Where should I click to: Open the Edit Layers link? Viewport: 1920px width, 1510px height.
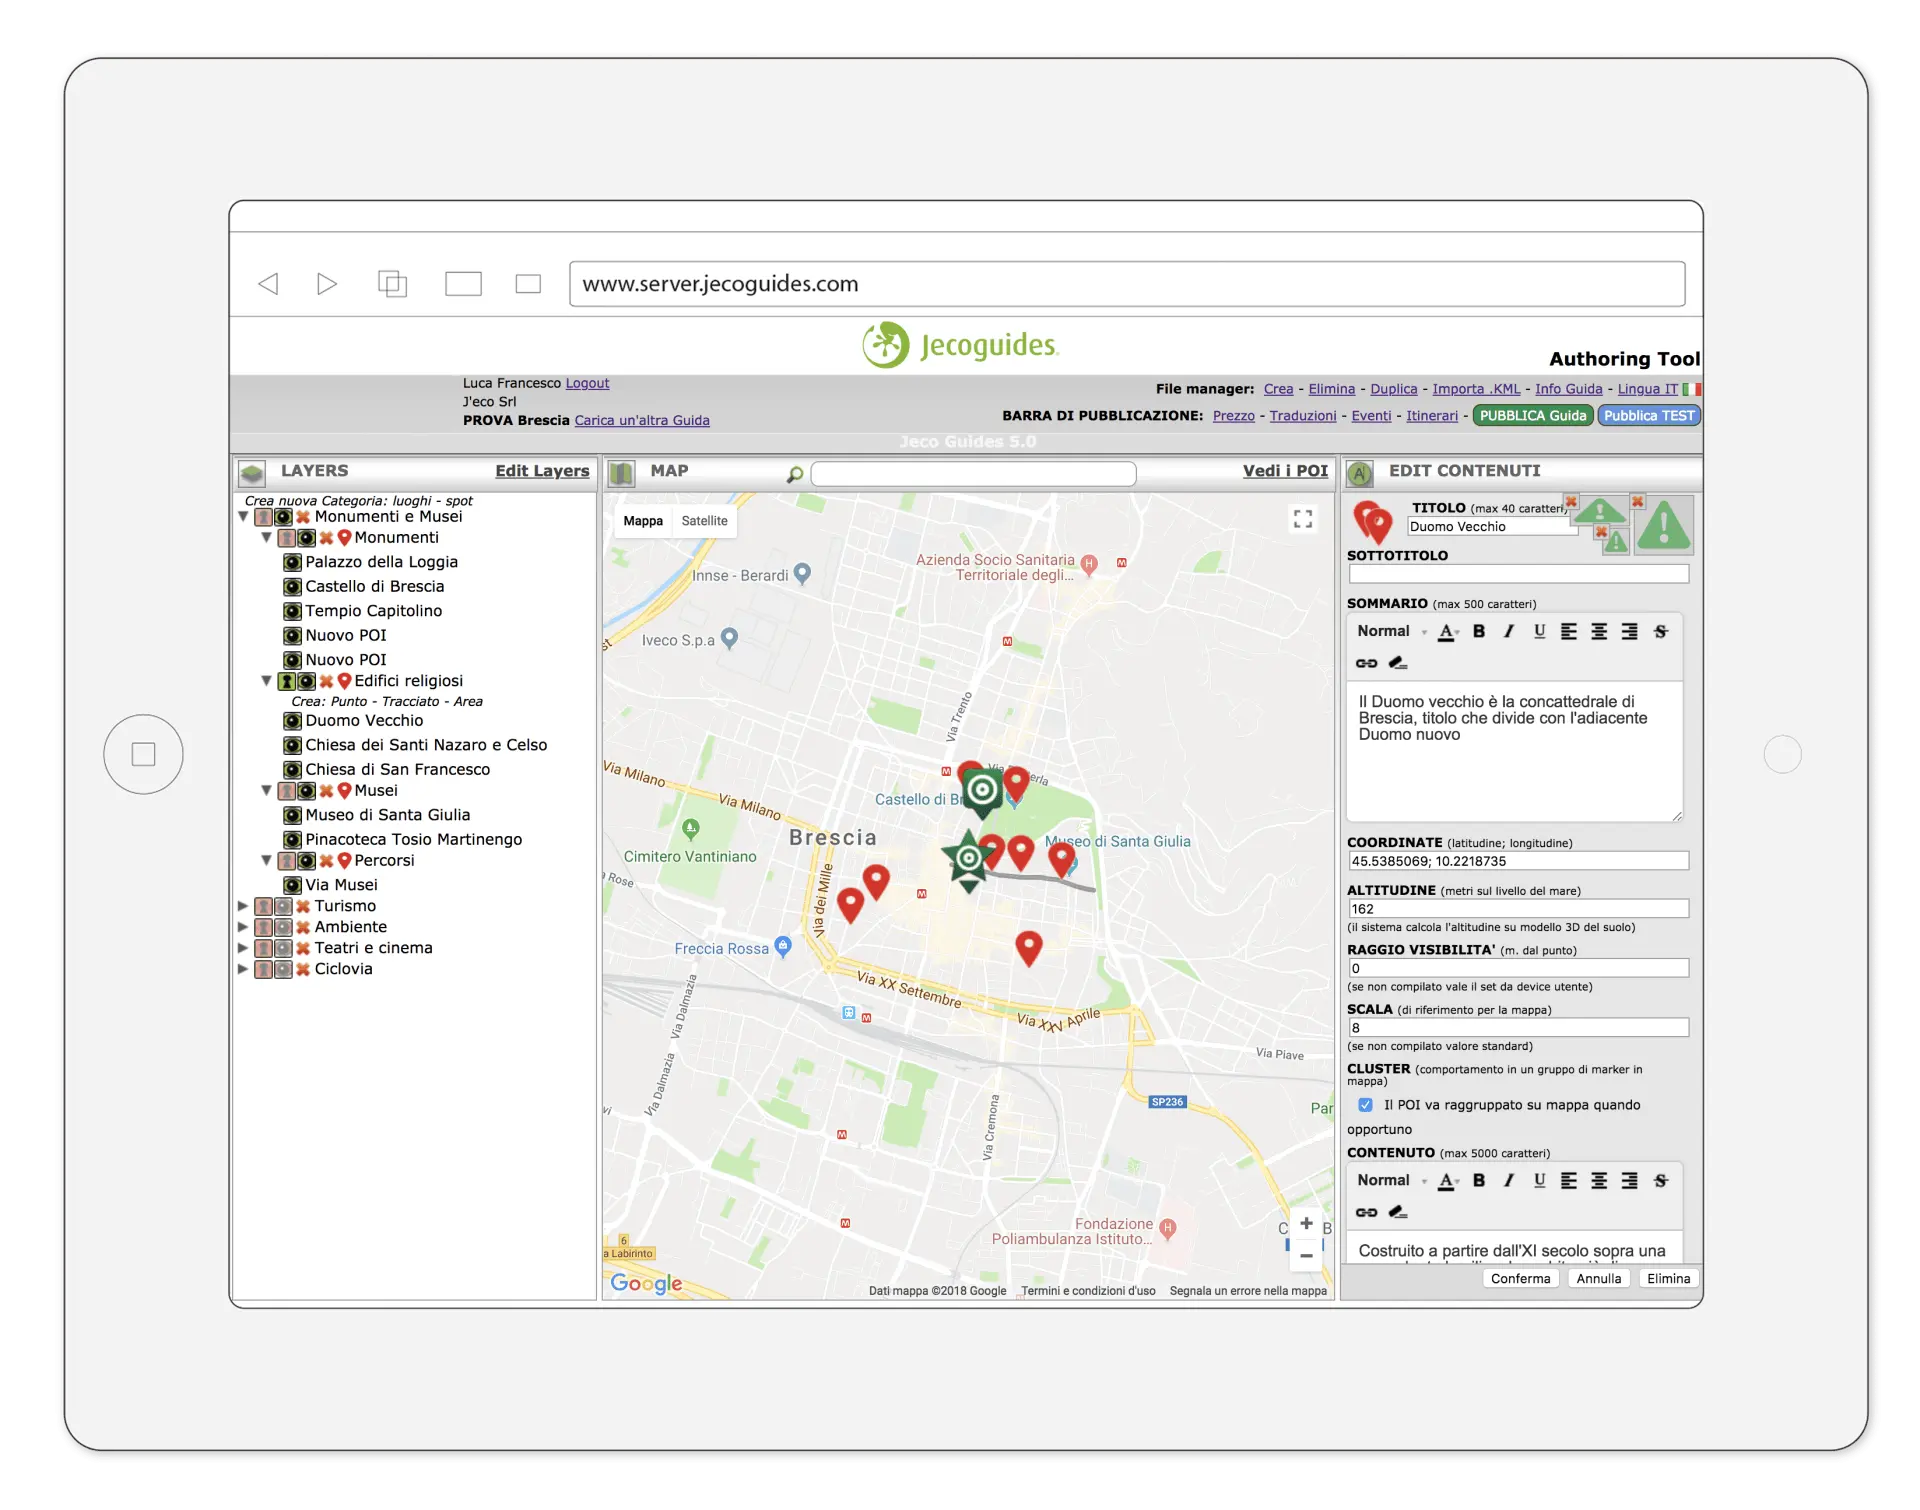pos(542,471)
